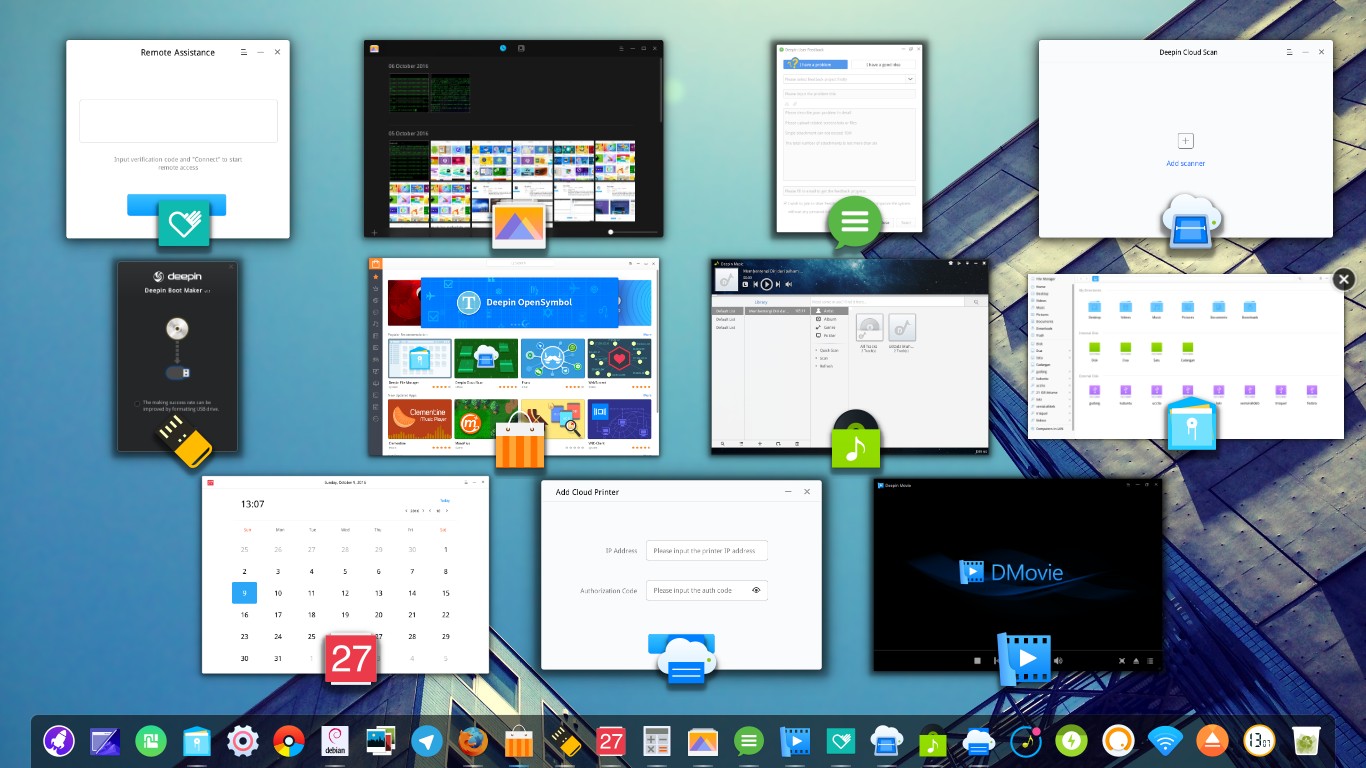Open the playlist icon in Deepin Movie
This screenshot has width=1366, height=768.
point(1150,660)
